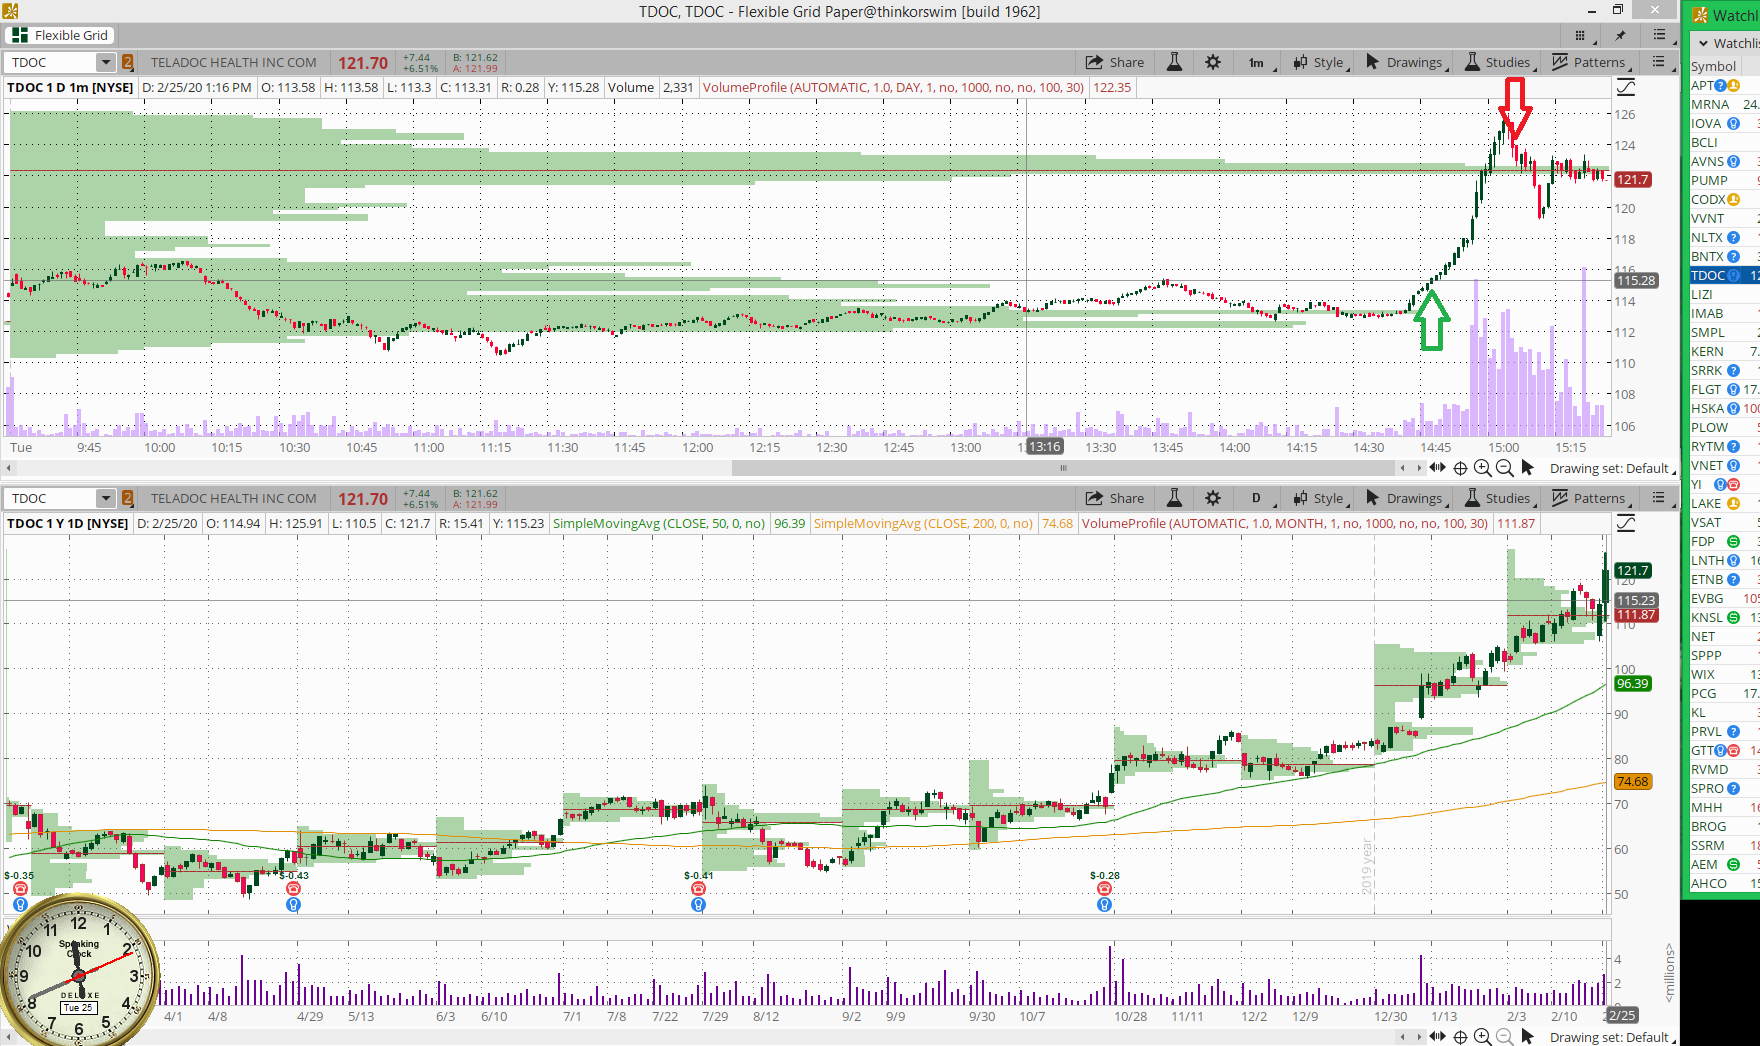Open lower chart symbol dropdown arrow

(105, 498)
